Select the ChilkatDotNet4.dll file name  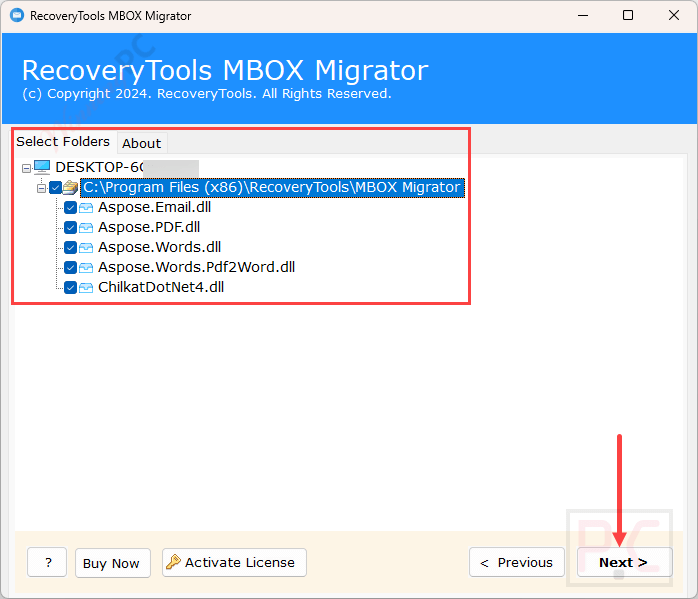tap(161, 287)
